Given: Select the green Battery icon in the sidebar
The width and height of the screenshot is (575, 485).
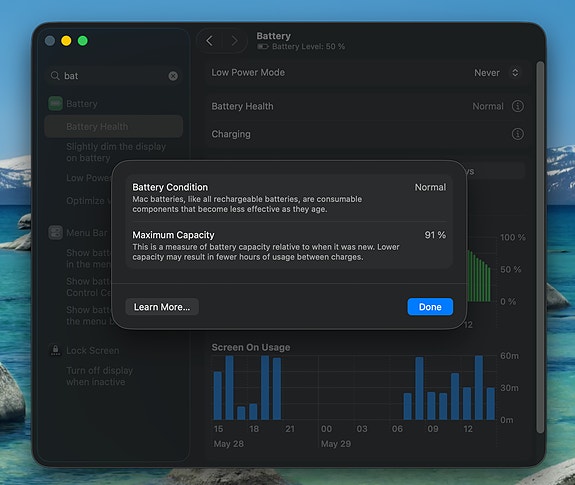Looking at the screenshot, I should 55,104.
